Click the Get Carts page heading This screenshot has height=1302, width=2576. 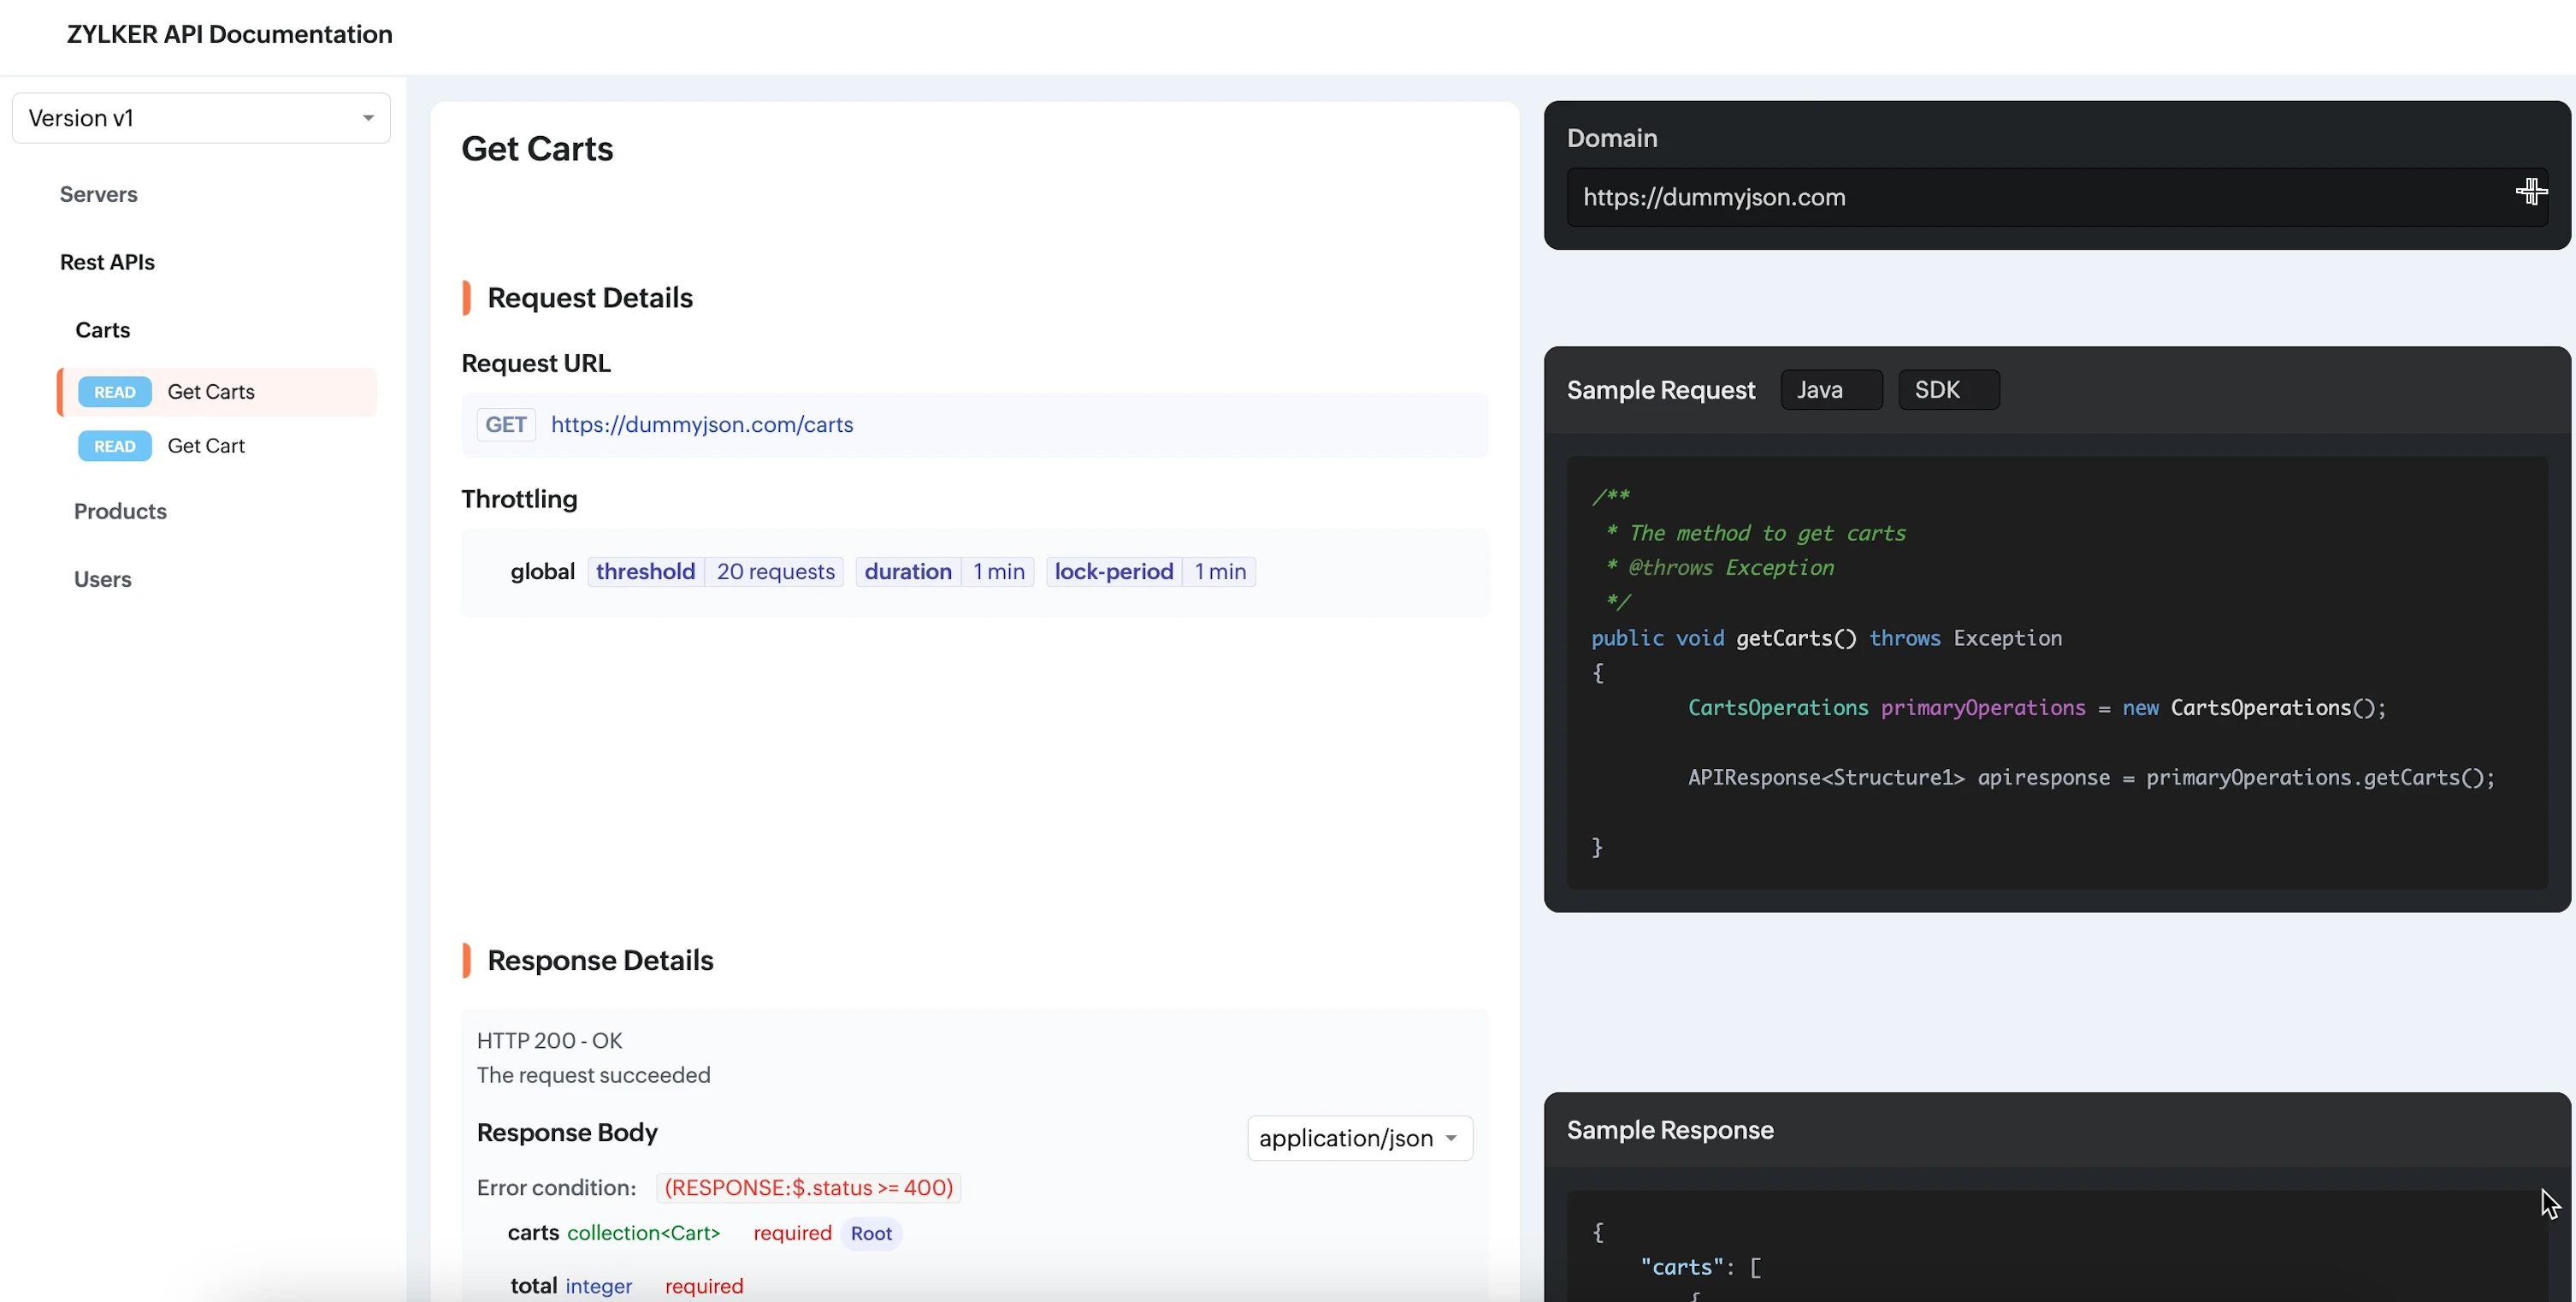[537, 149]
